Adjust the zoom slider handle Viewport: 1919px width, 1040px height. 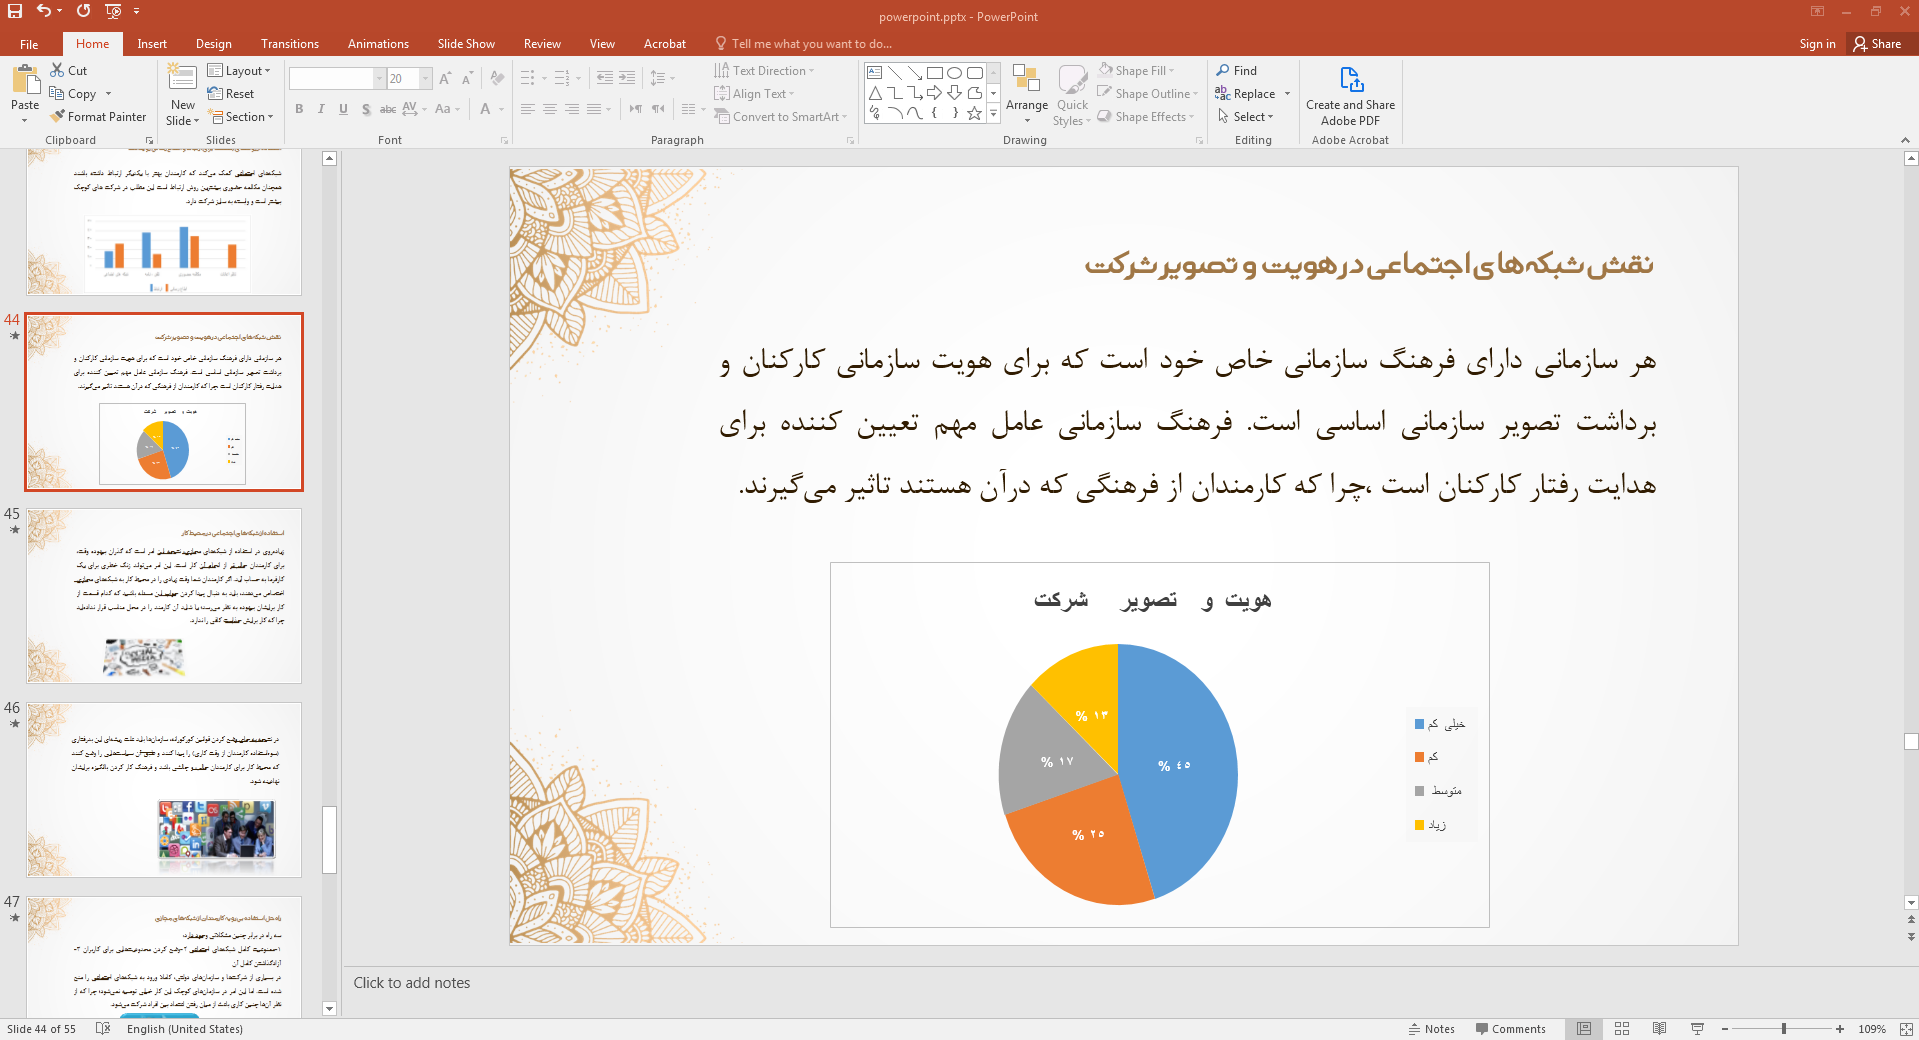[x=1784, y=1029]
